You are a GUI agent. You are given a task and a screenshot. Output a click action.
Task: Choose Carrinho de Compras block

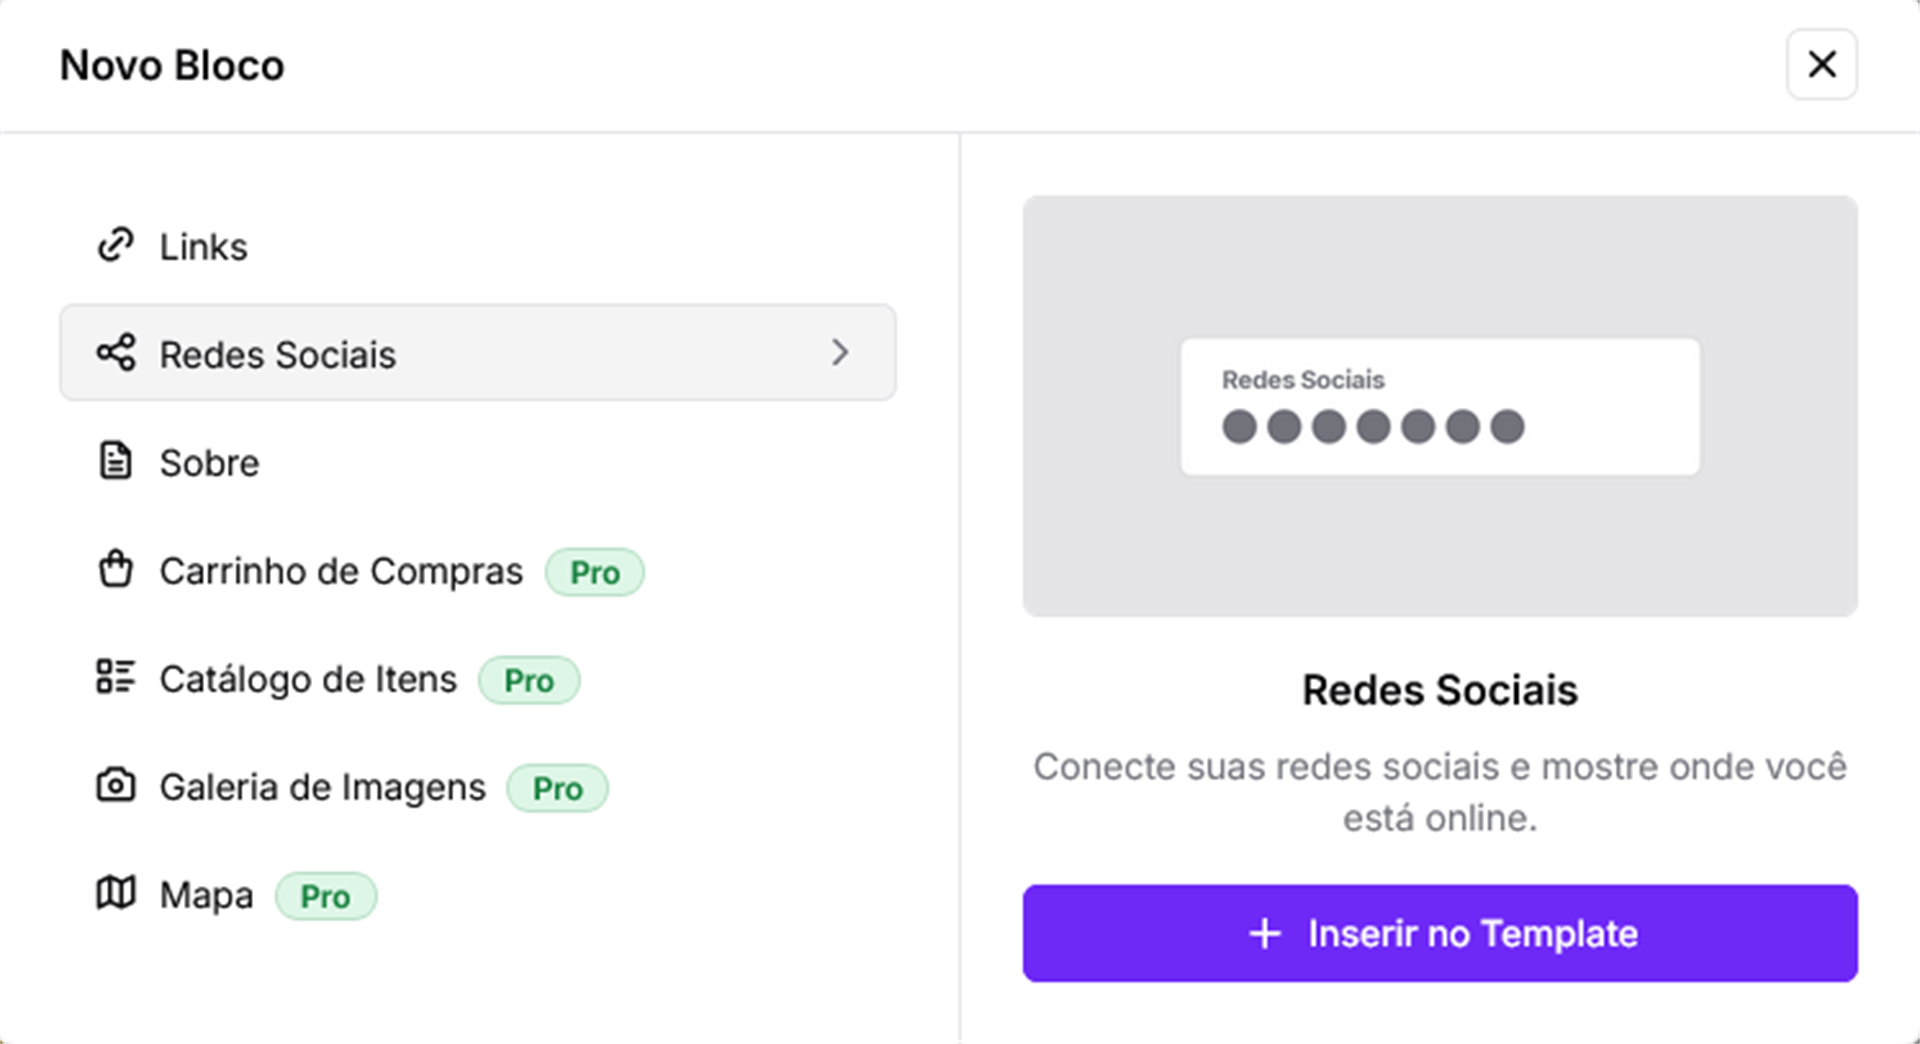(x=341, y=571)
